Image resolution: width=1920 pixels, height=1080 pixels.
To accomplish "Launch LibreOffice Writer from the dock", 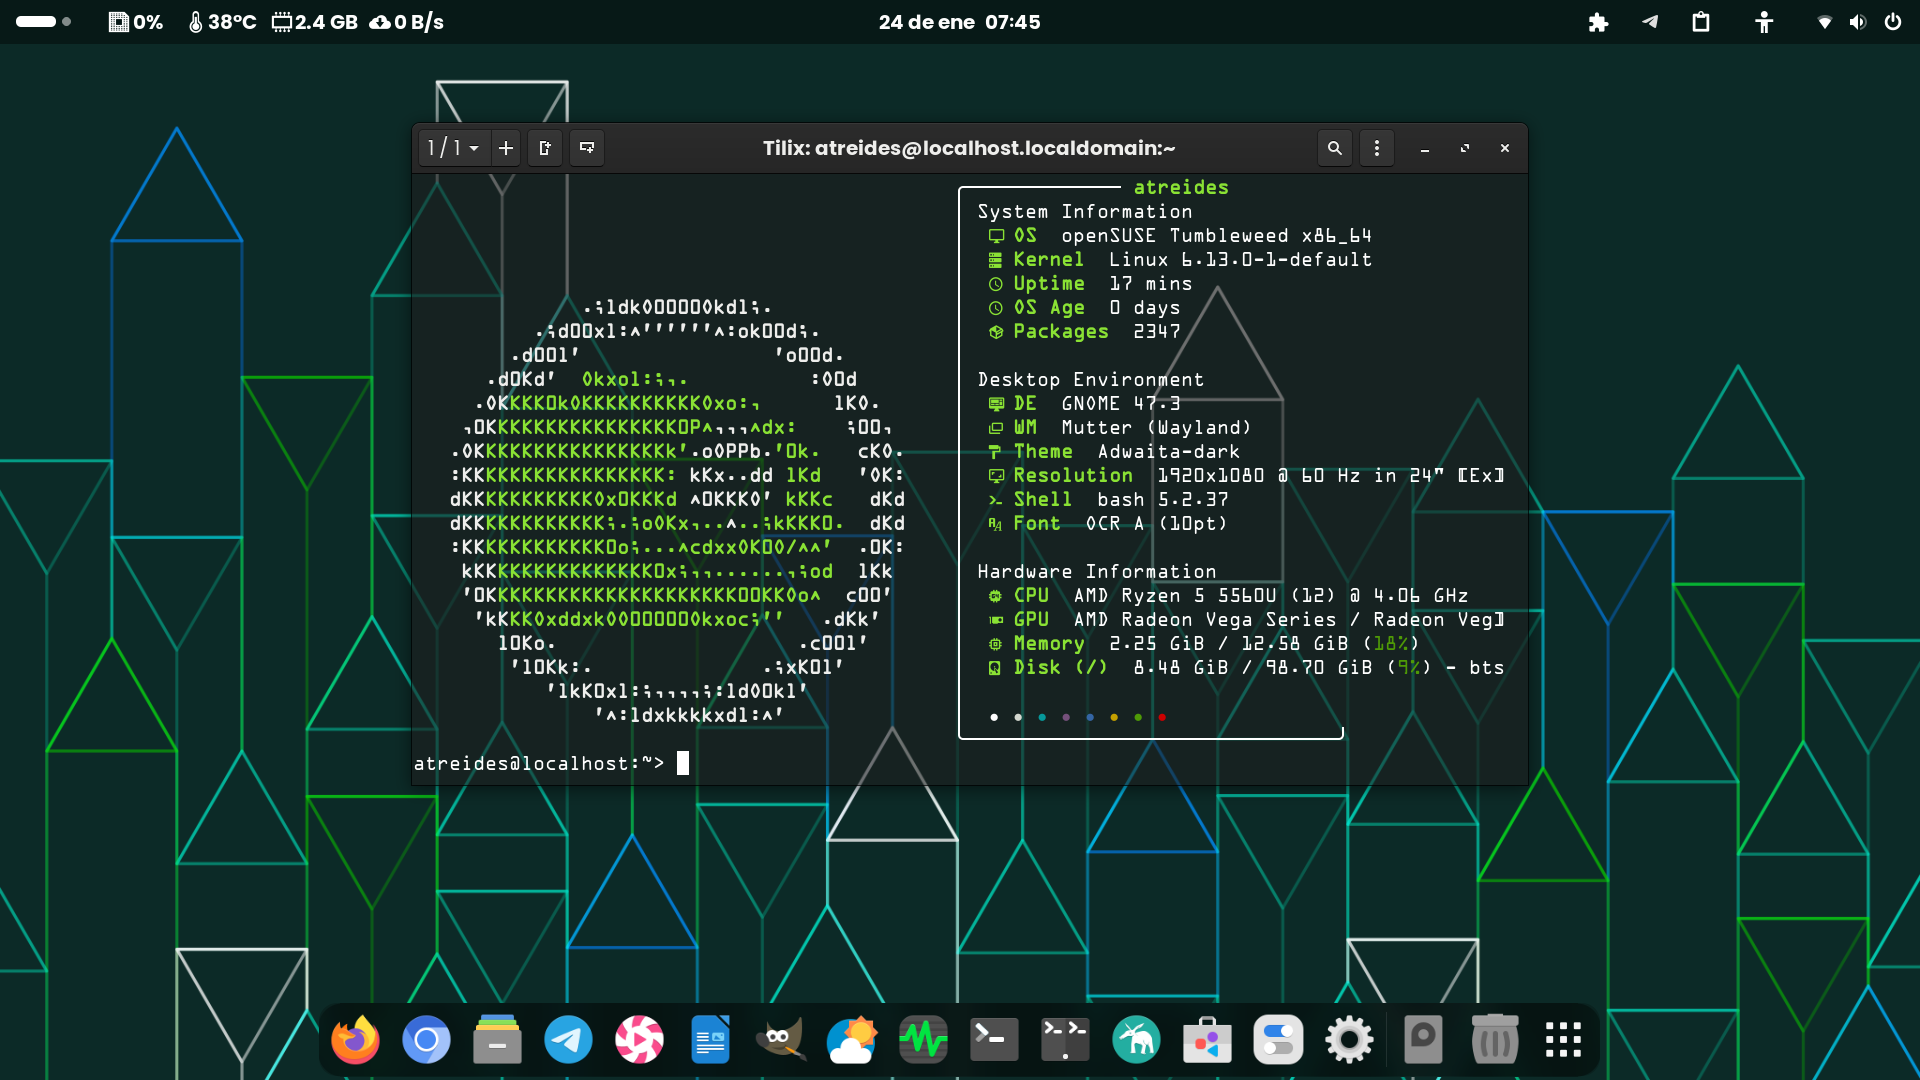I will tap(710, 1040).
